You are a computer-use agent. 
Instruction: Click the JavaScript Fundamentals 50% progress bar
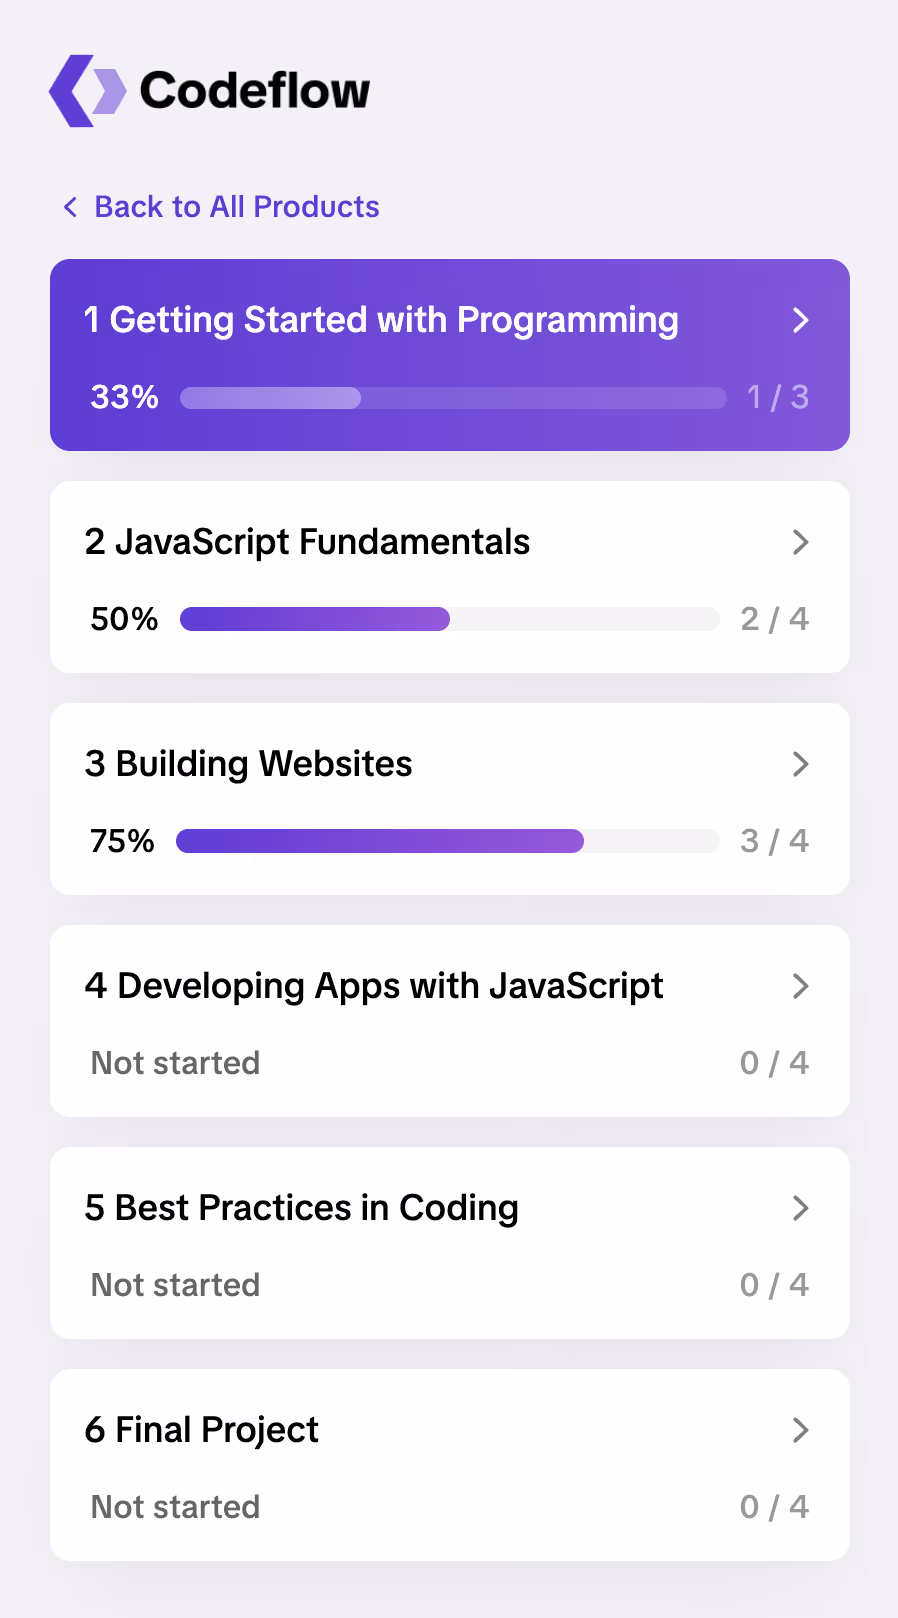click(449, 620)
